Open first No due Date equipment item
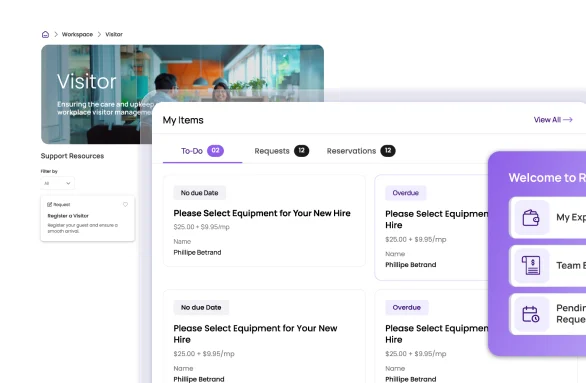586x383 pixels. click(x=264, y=220)
